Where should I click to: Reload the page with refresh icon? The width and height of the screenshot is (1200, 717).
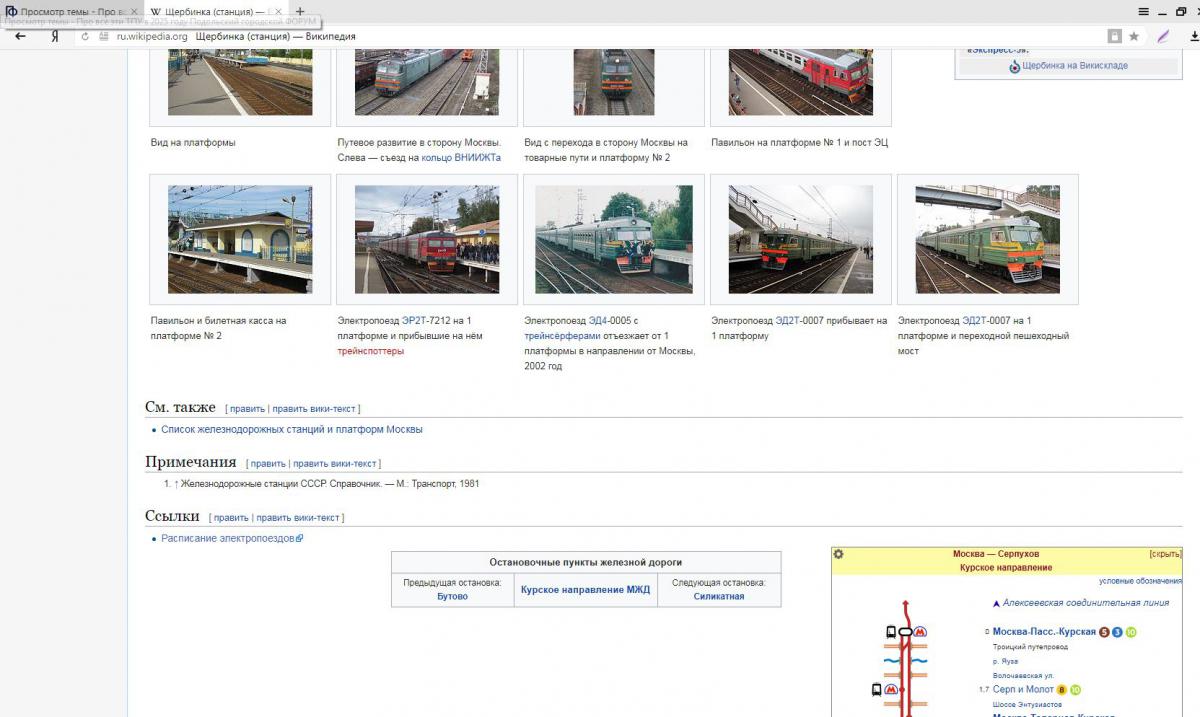point(85,36)
